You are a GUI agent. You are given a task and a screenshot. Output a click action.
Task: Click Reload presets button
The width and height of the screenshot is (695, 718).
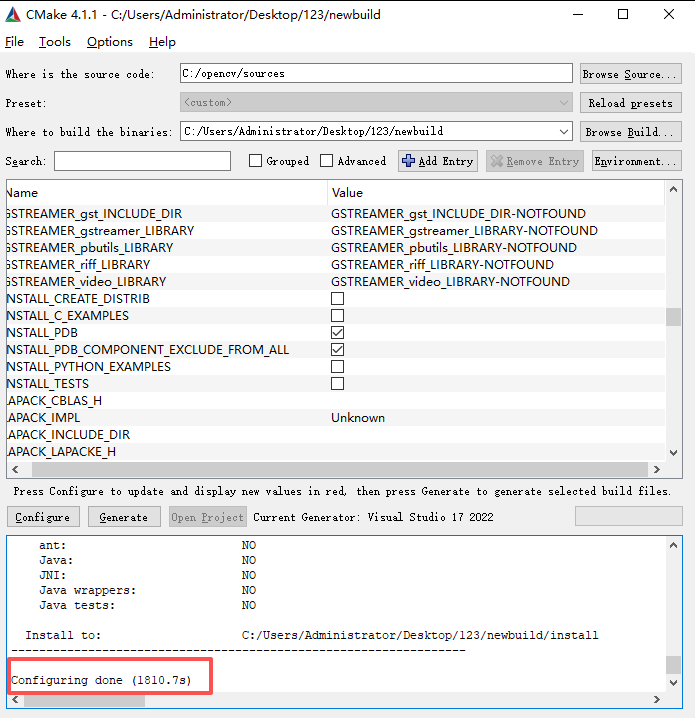[630, 103]
